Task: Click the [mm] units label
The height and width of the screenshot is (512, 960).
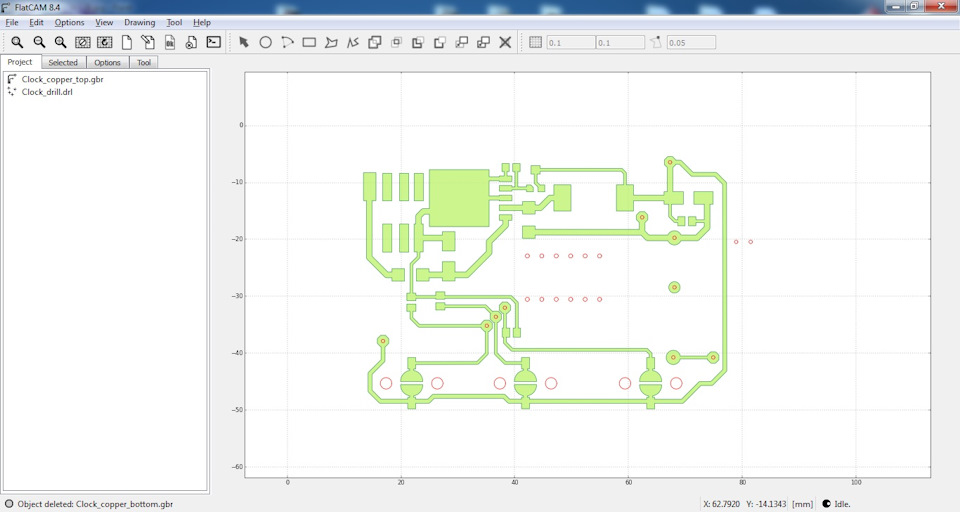Action: point(803,504)
